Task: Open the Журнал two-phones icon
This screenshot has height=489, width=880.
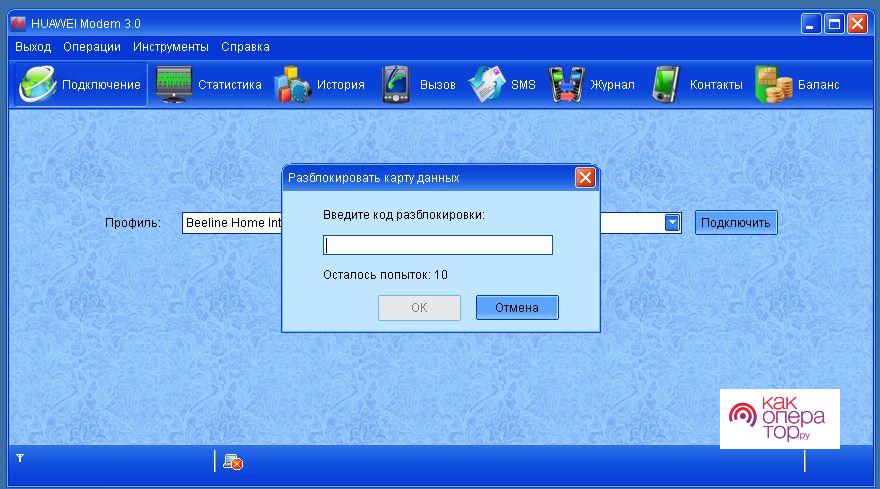Action: coord(566,84)
